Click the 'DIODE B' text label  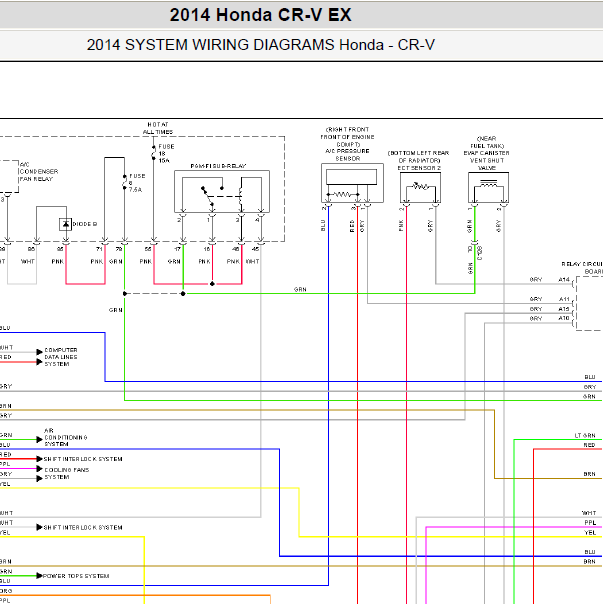85,224
